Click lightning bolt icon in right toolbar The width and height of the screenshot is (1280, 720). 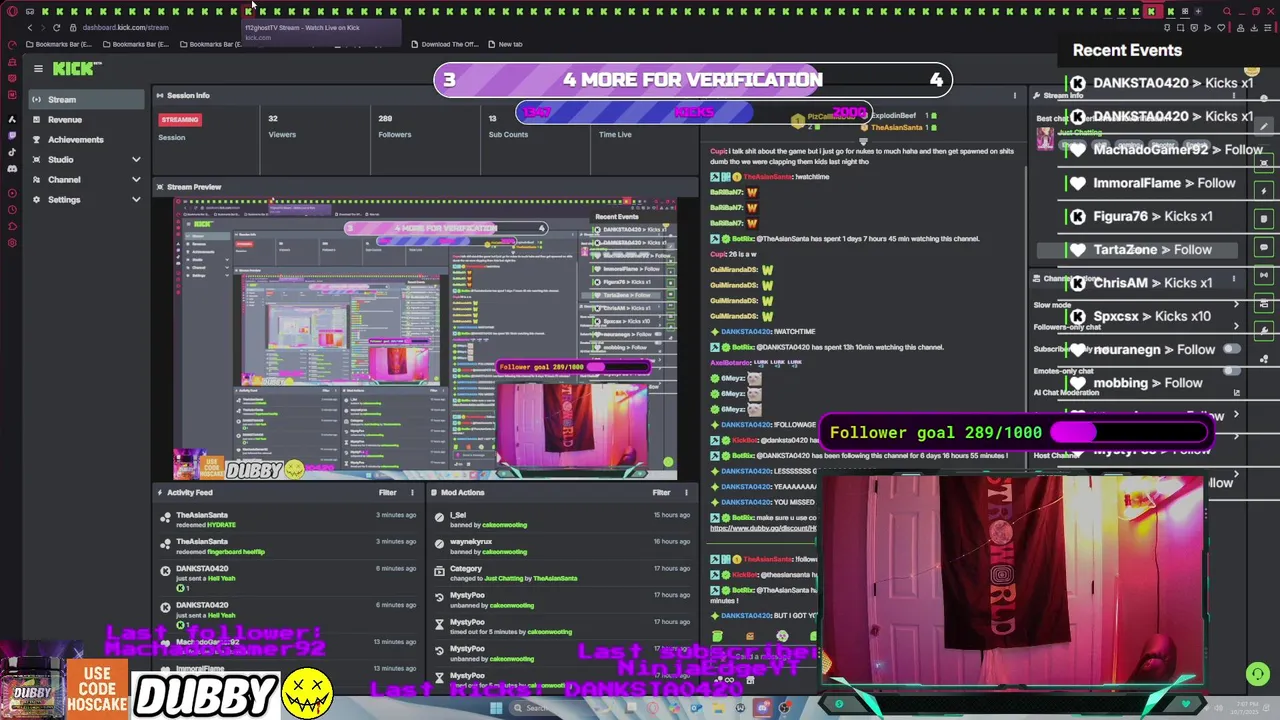coord(1264,191)
